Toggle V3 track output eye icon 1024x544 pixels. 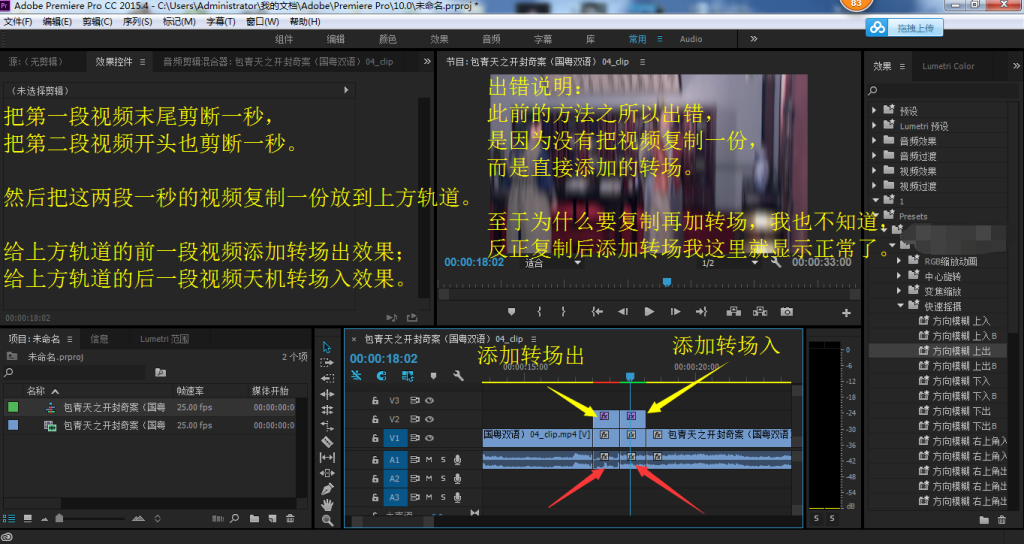point(430,400)
